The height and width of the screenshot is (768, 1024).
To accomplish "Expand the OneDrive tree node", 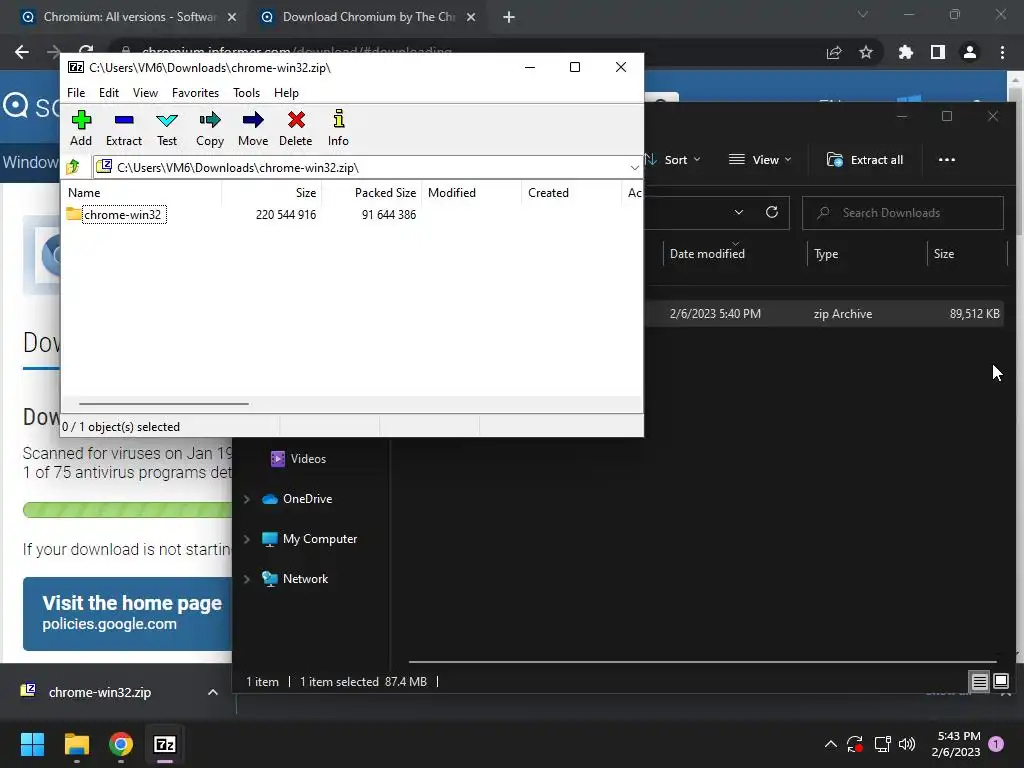I will (x=247, y=500).
